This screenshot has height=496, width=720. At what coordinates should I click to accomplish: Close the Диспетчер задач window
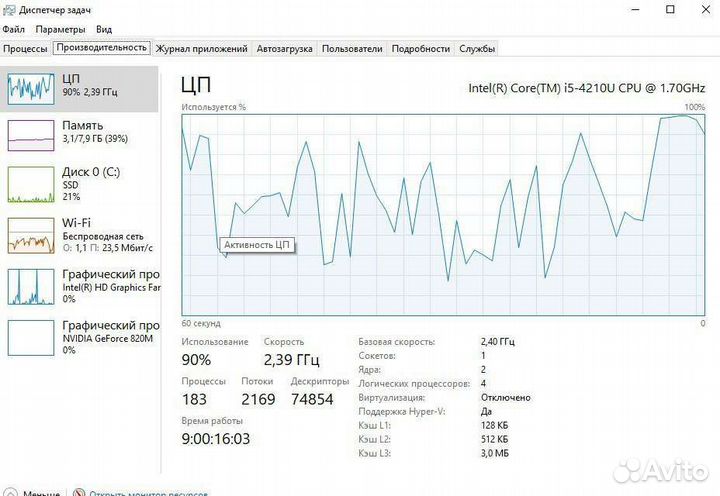click(x=706, y=10)
